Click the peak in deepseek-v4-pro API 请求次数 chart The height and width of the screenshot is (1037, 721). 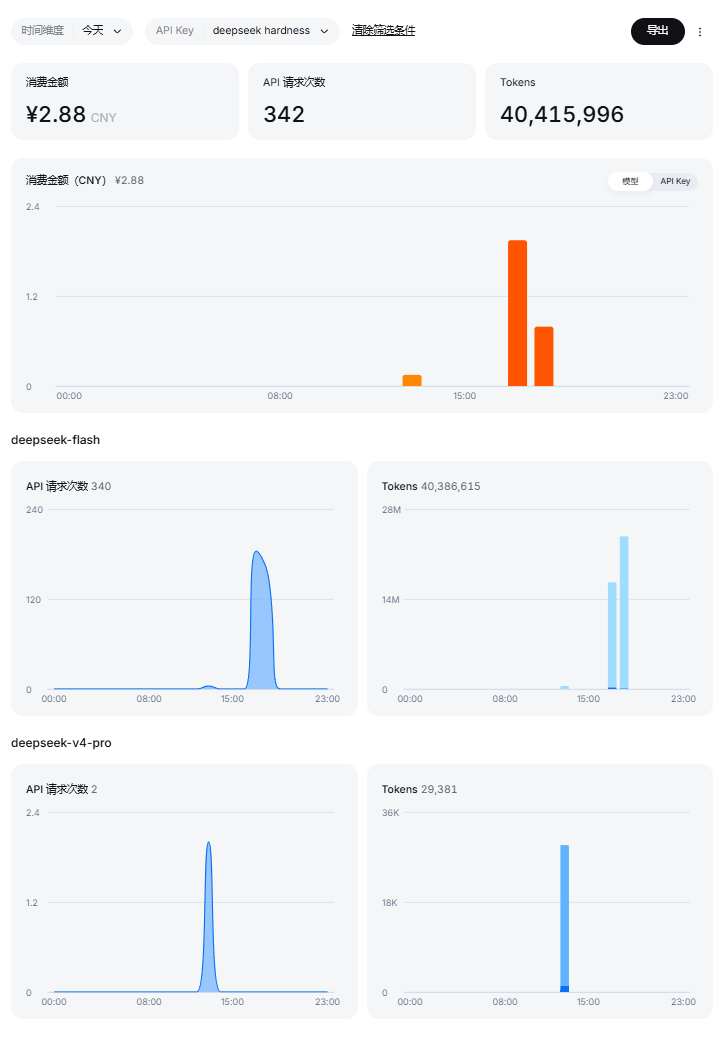tap(208, 844)
